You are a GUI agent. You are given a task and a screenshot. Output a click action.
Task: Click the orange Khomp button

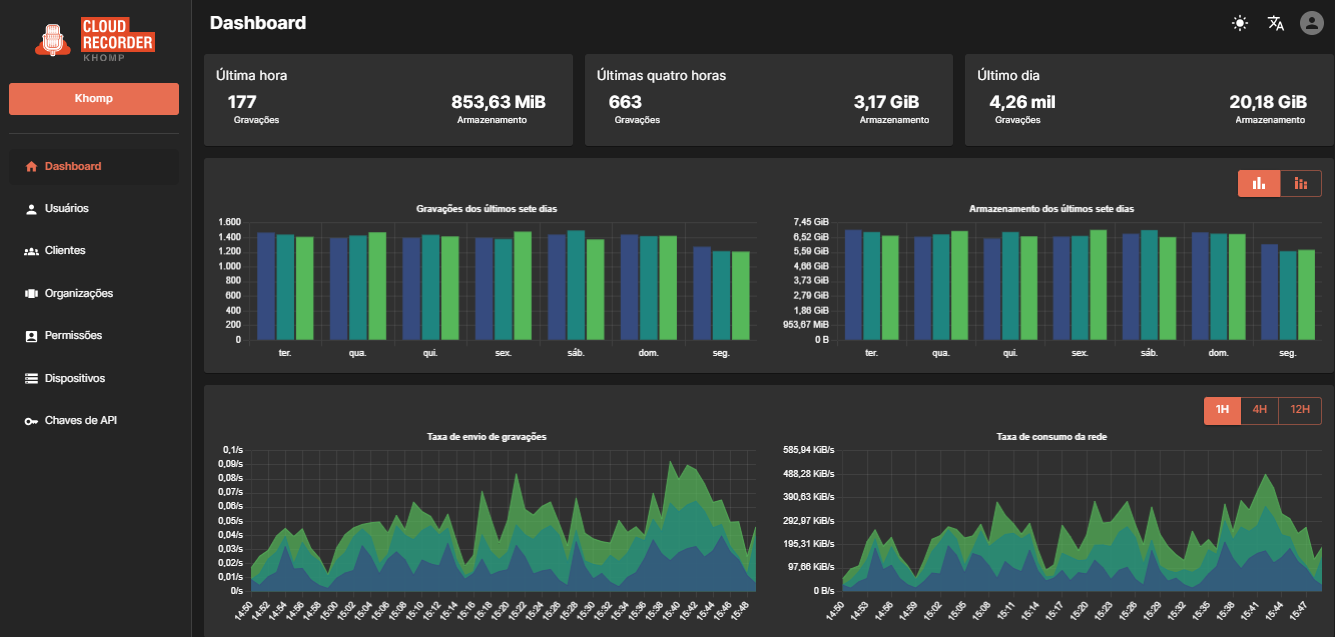tap(94, 99)
